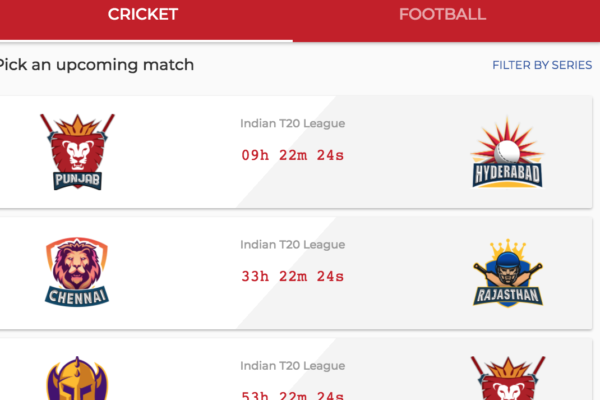Image resolution: width=600 pixels, height=400 pixels.
Task: Select the white underline beneath Cricket tab
Action: [146, 41]
